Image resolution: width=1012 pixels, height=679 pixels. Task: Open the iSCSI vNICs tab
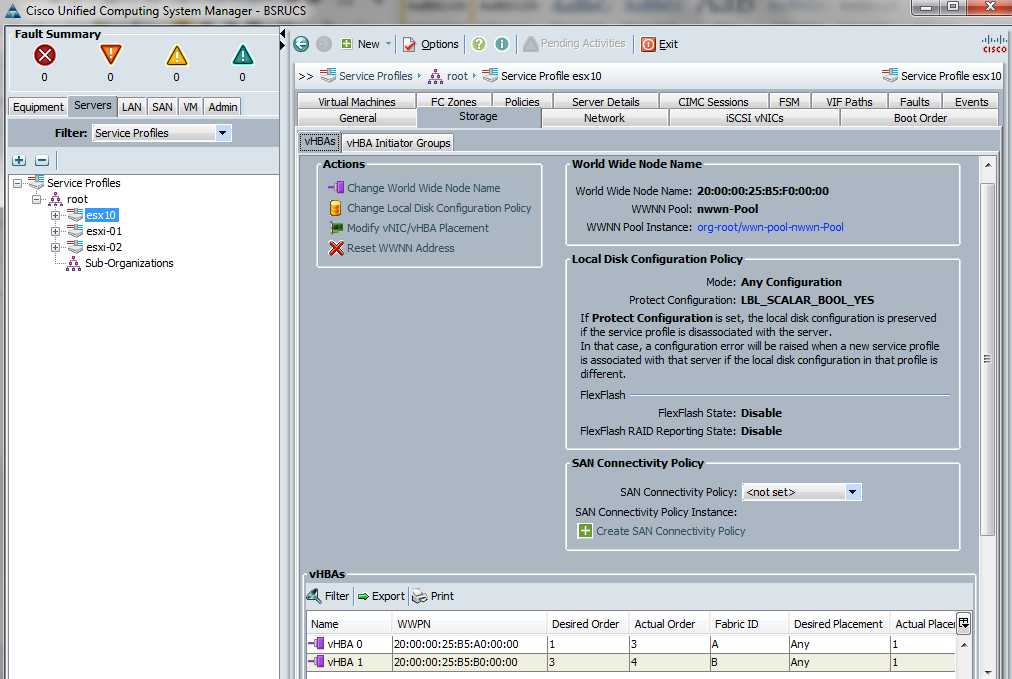754,118
